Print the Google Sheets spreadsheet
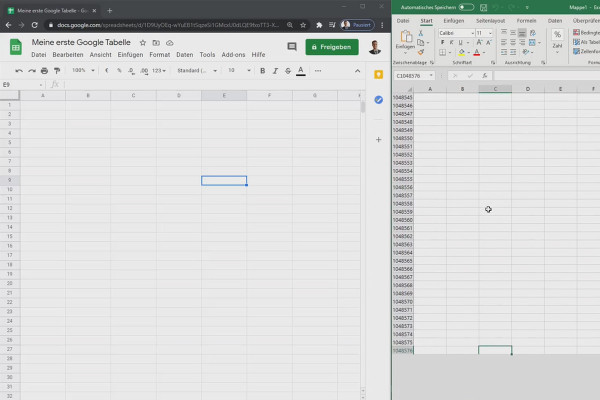 pyautogui.click(x=44, y=71)
